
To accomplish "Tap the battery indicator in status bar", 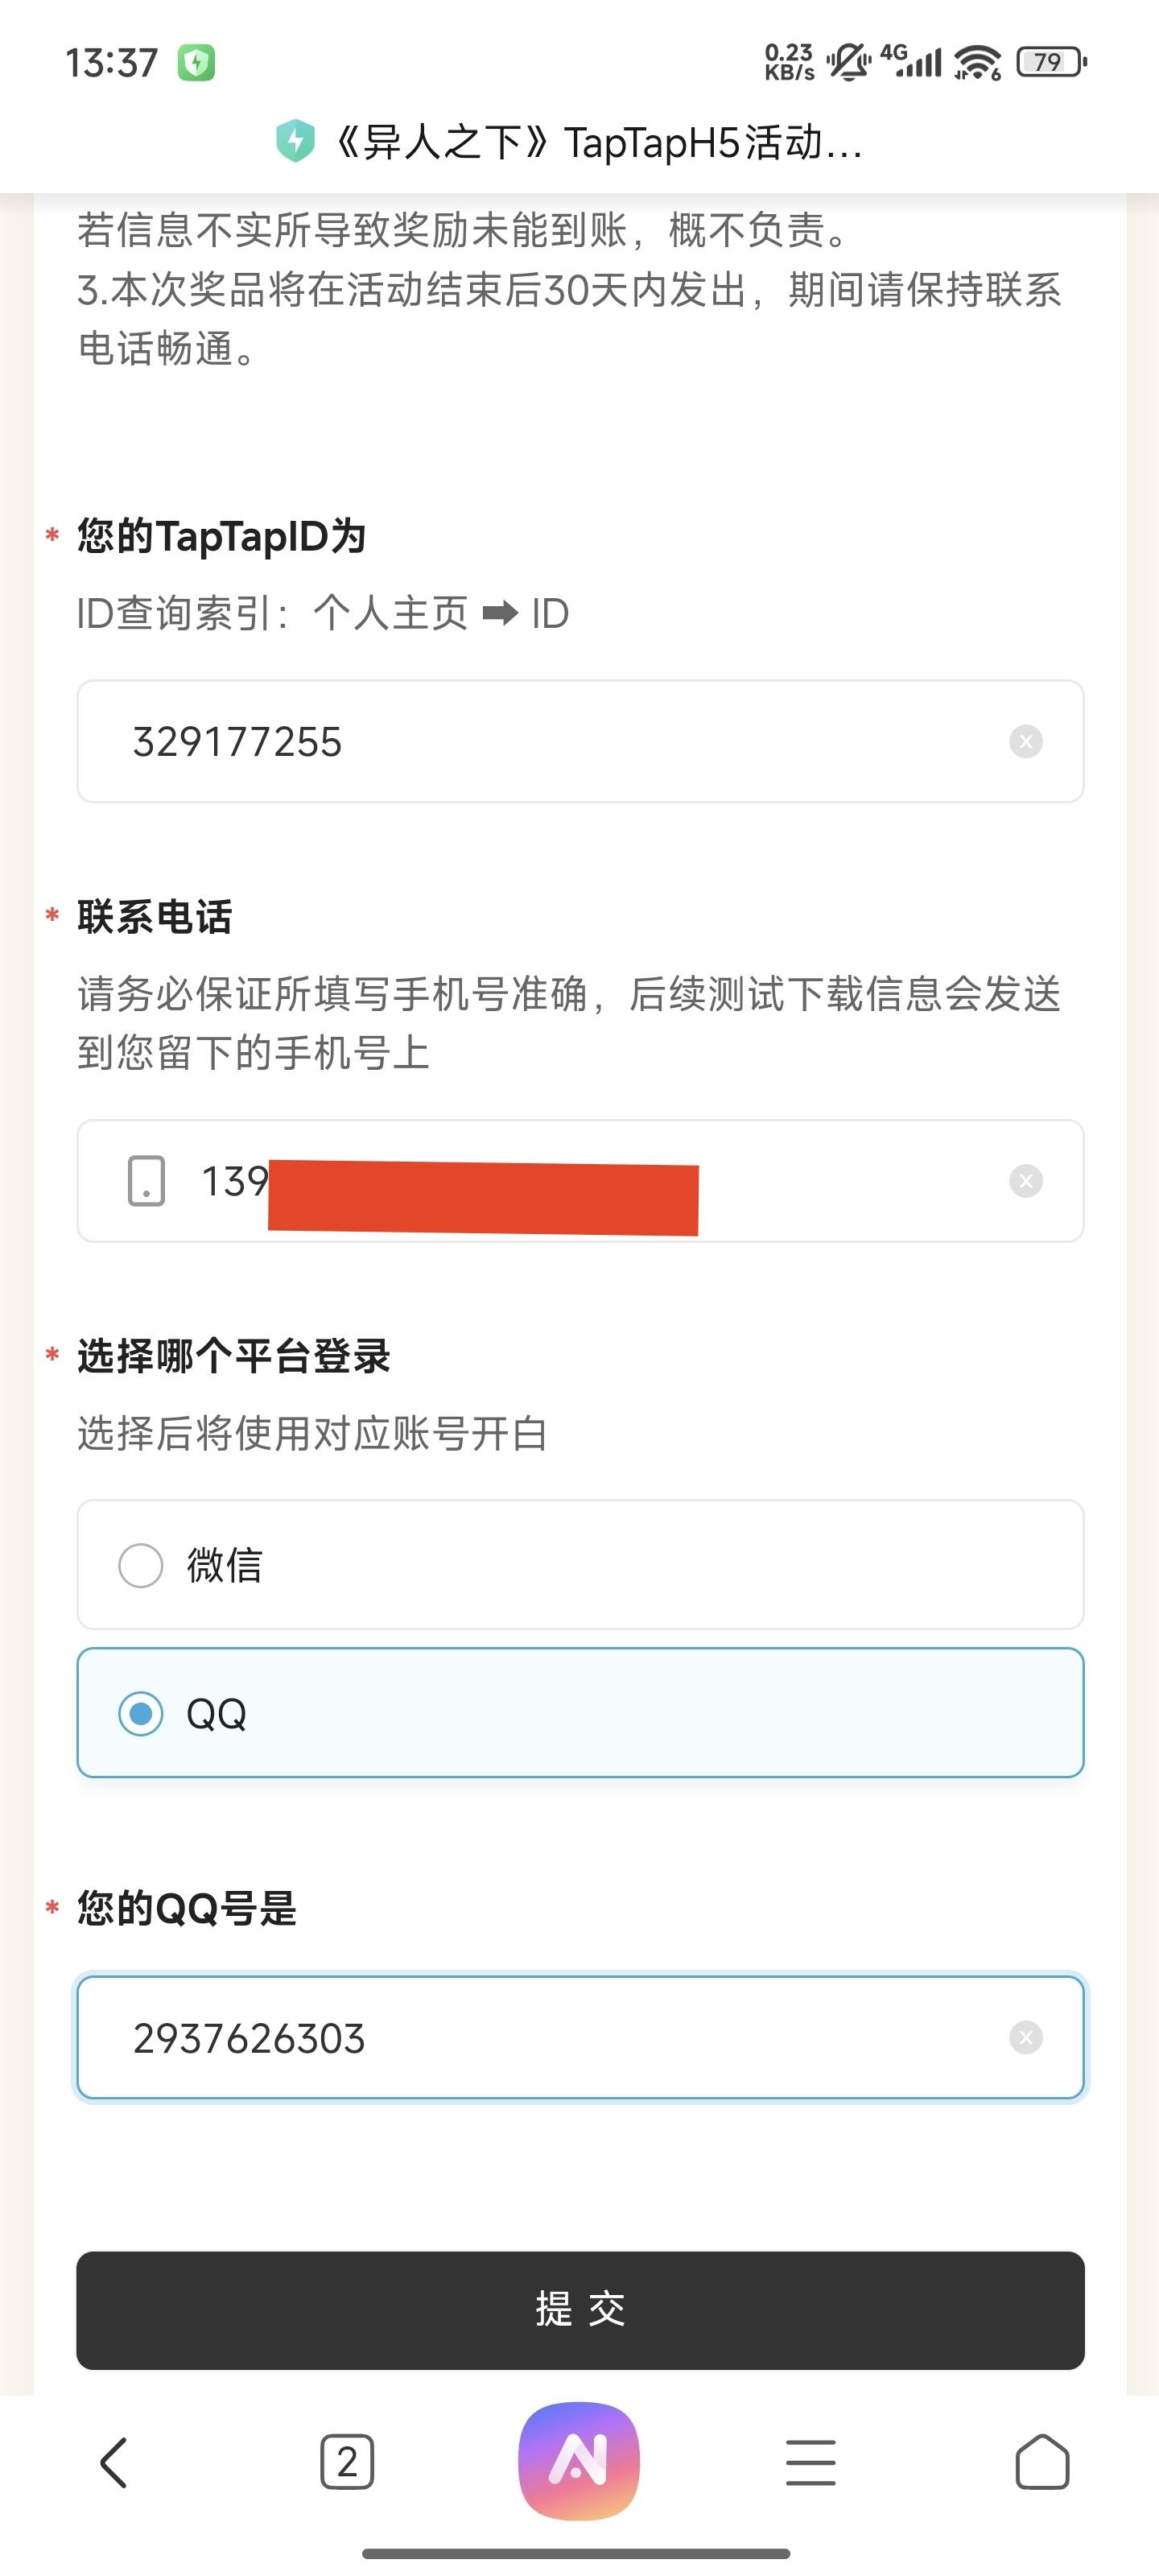I will (1051, 62).
